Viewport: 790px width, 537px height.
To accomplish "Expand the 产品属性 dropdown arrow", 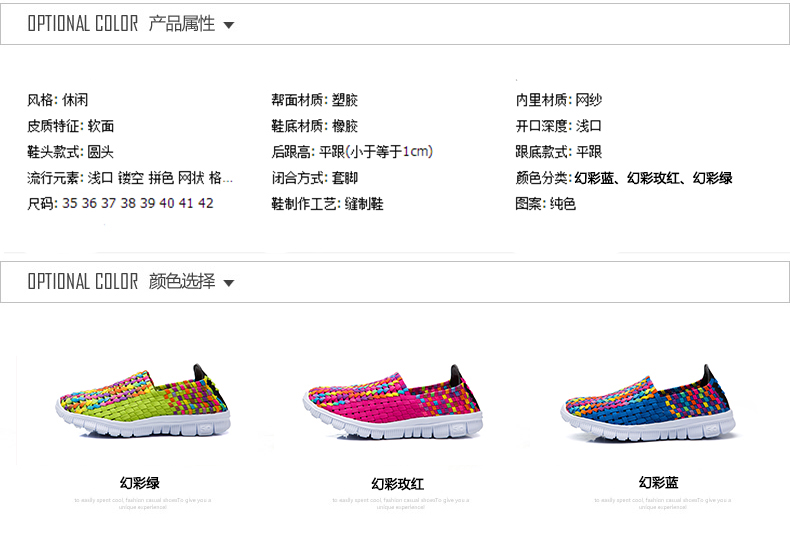I will (229, 25).
